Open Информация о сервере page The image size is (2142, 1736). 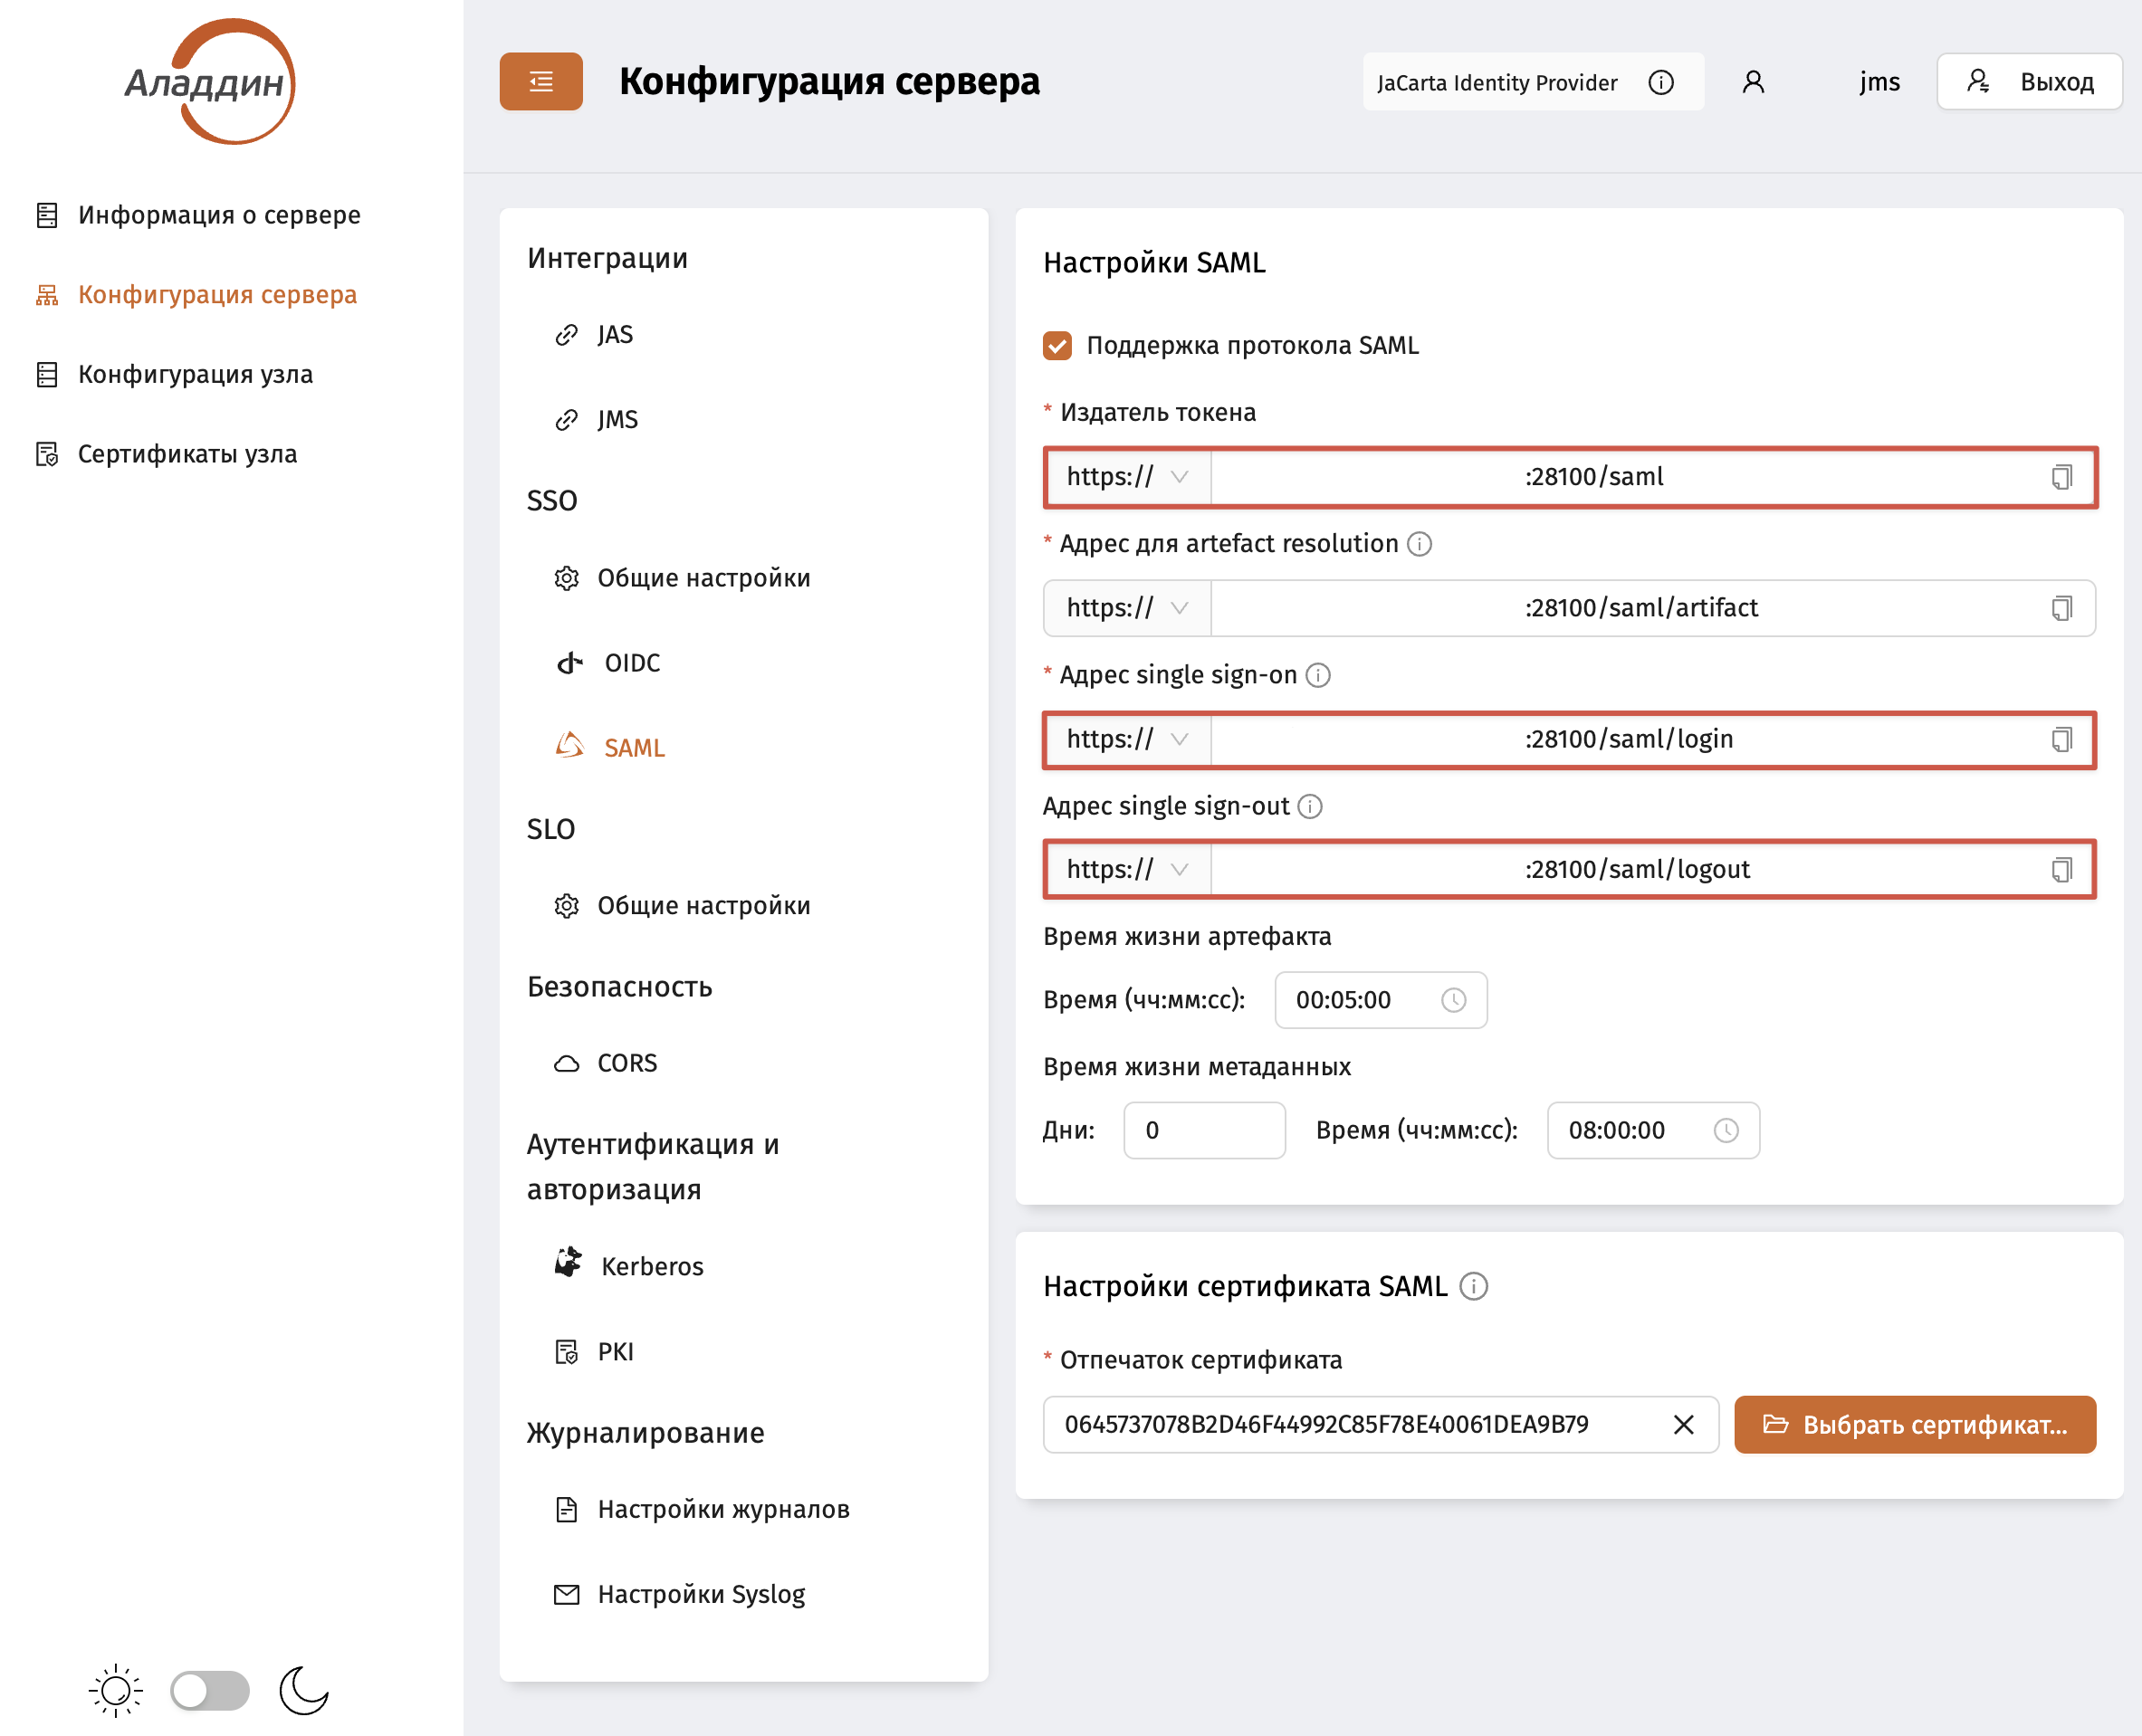point(198,215)
